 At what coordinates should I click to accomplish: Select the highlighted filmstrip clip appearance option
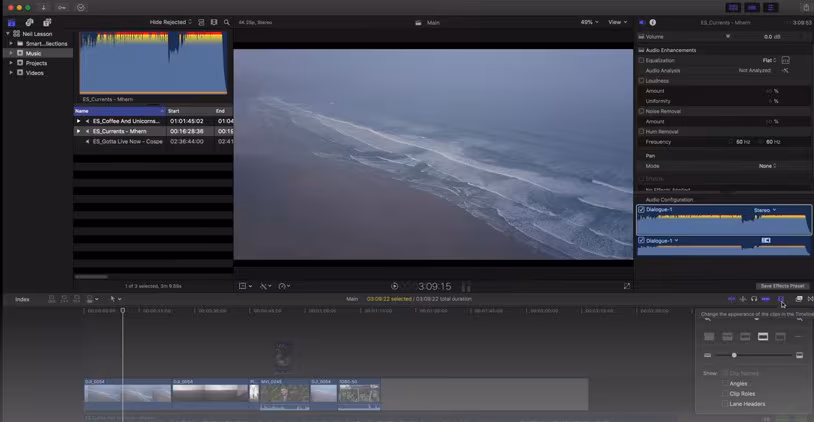point(763,337)
